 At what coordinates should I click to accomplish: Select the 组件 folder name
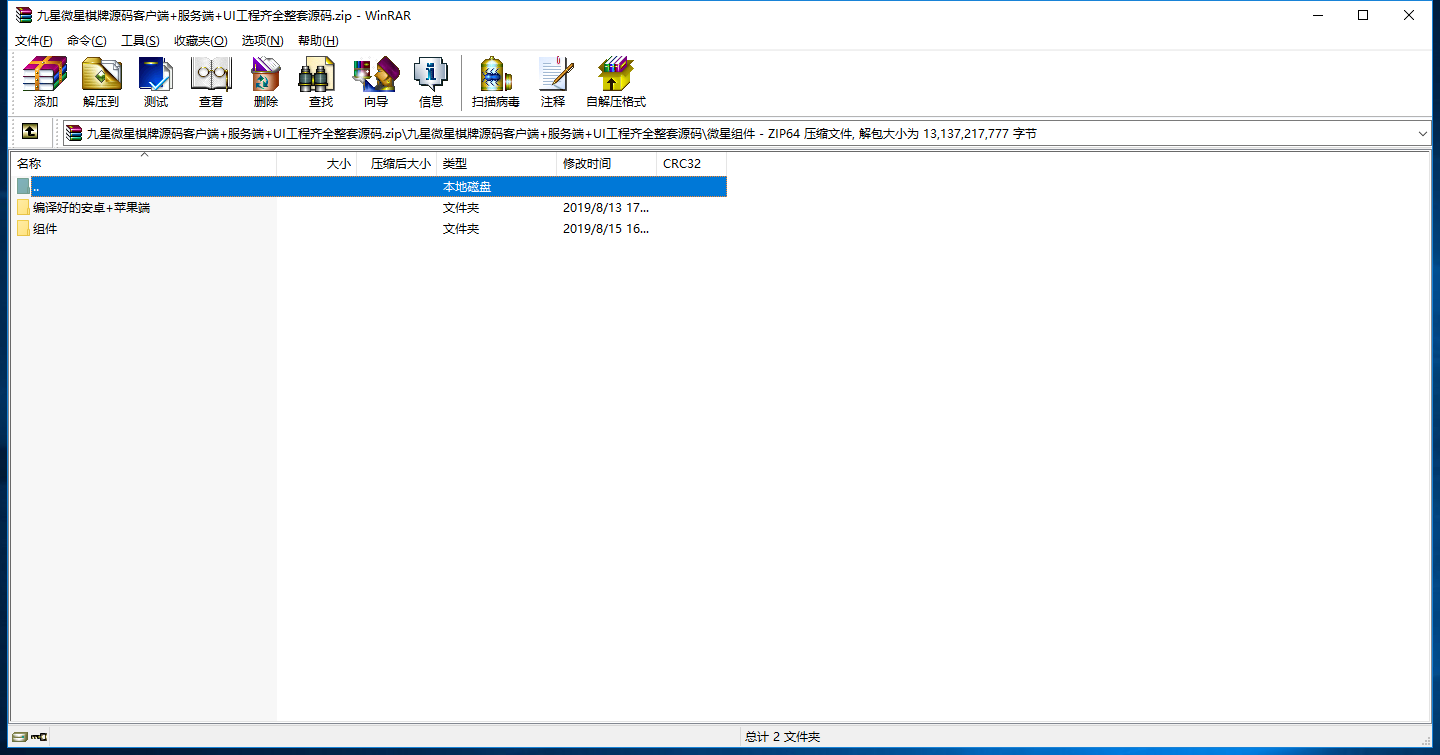pos(45,229)
